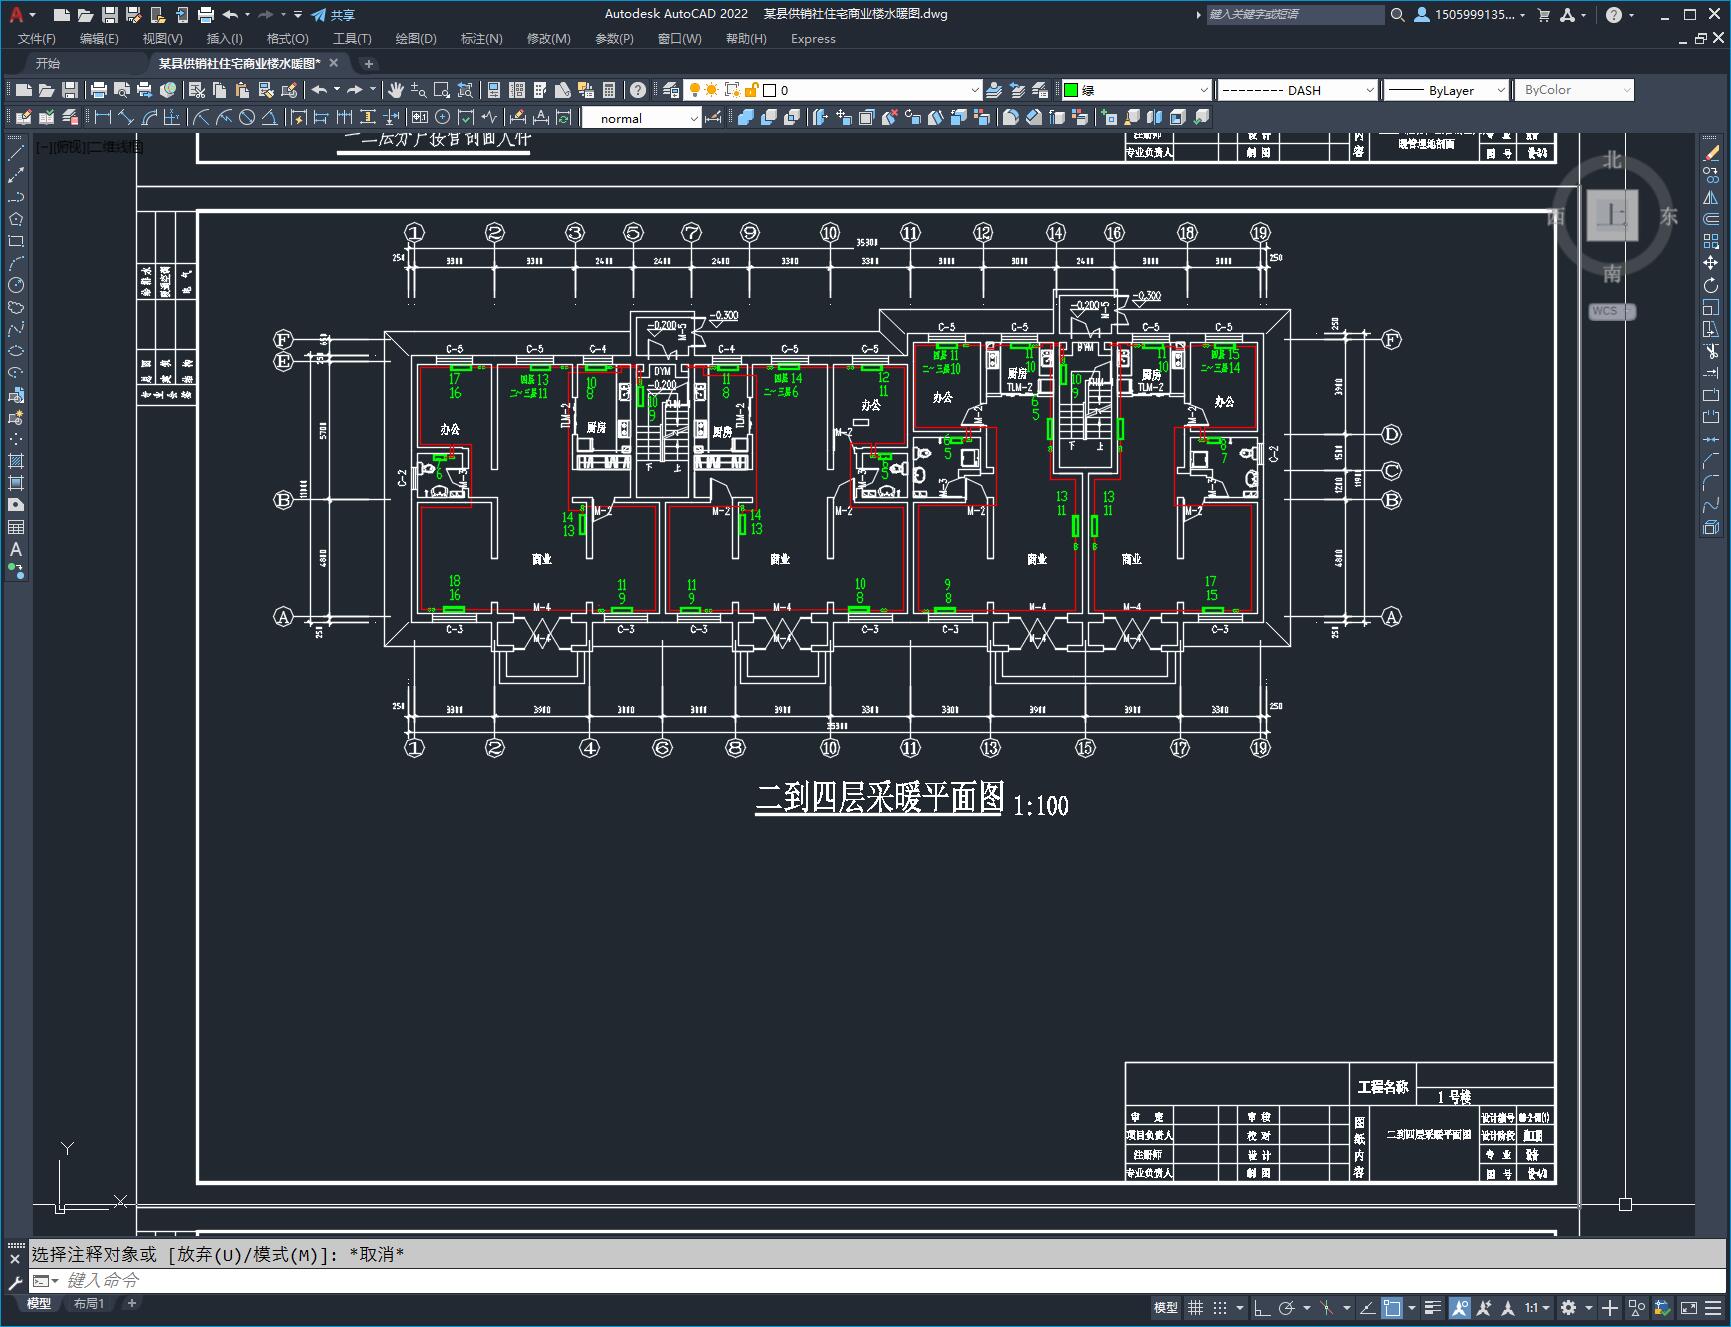Open the Properties palette icon
This screenshot has width=1731, height=1327.
coord(494,90)
